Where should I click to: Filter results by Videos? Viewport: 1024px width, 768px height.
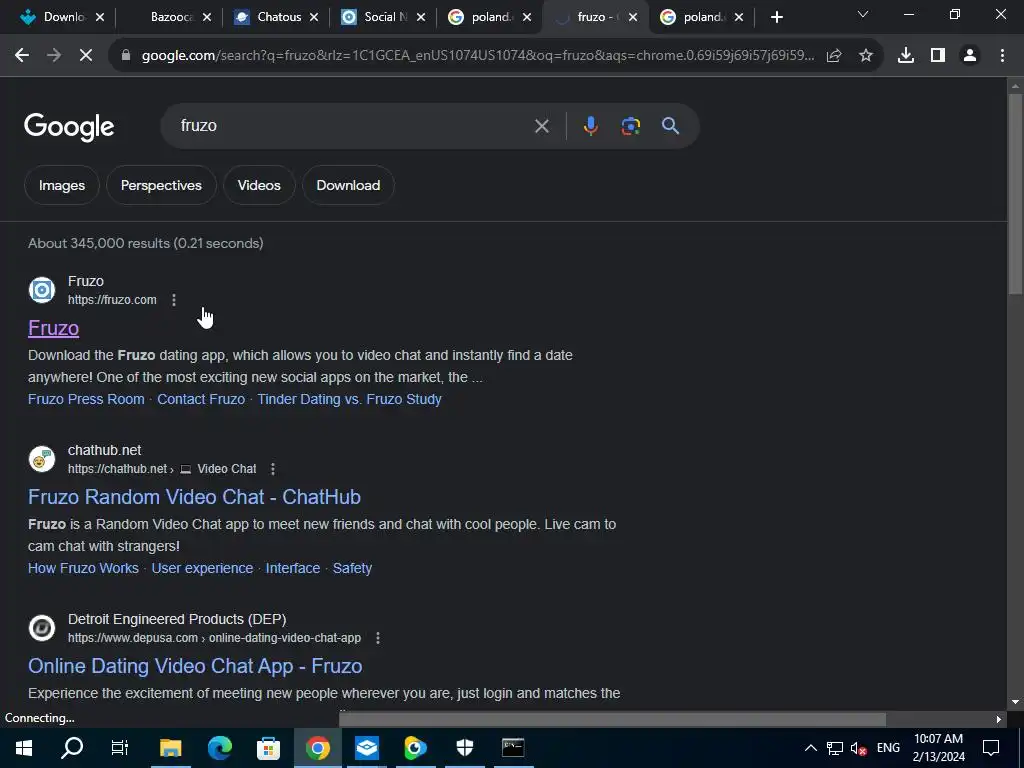click(259, 185)
